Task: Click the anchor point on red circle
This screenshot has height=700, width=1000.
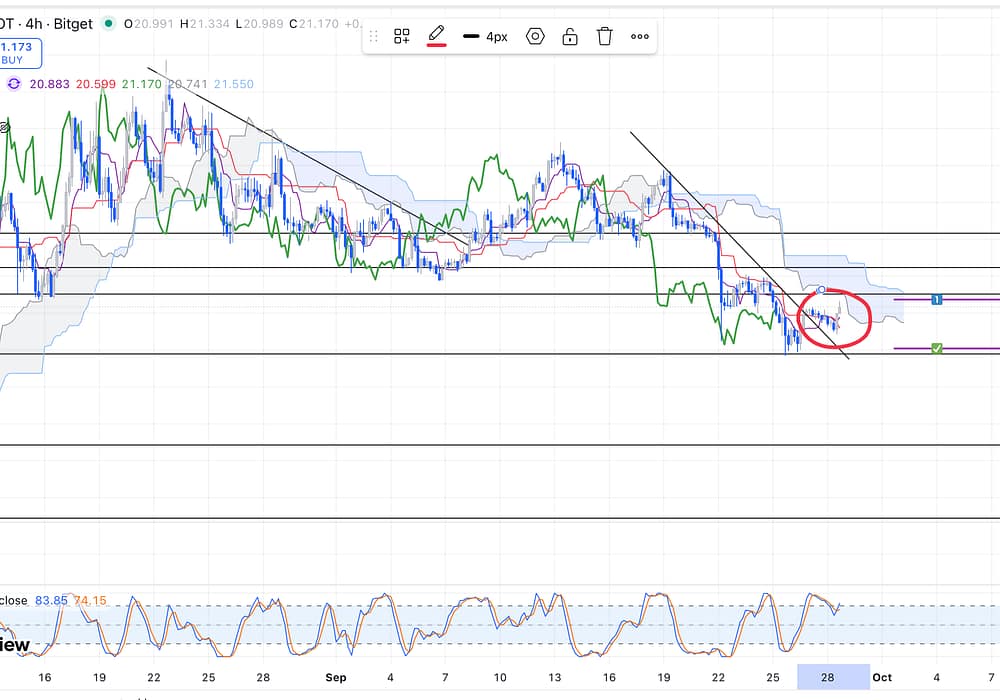Action: (821, 290)
